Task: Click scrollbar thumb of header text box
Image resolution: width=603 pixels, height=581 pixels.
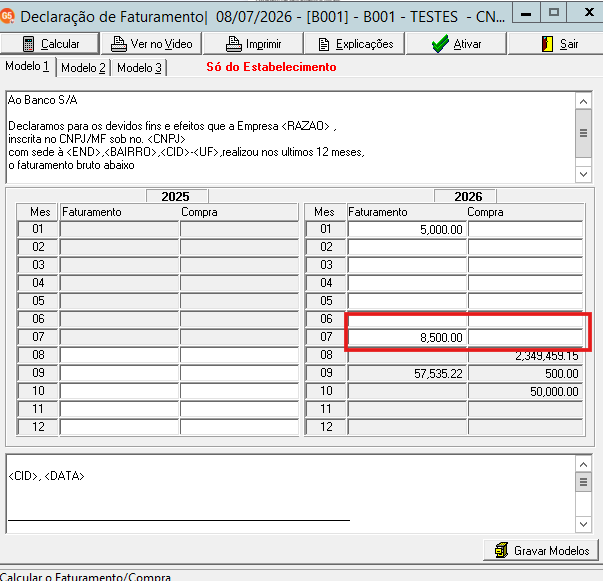Action: coord(583,133)
